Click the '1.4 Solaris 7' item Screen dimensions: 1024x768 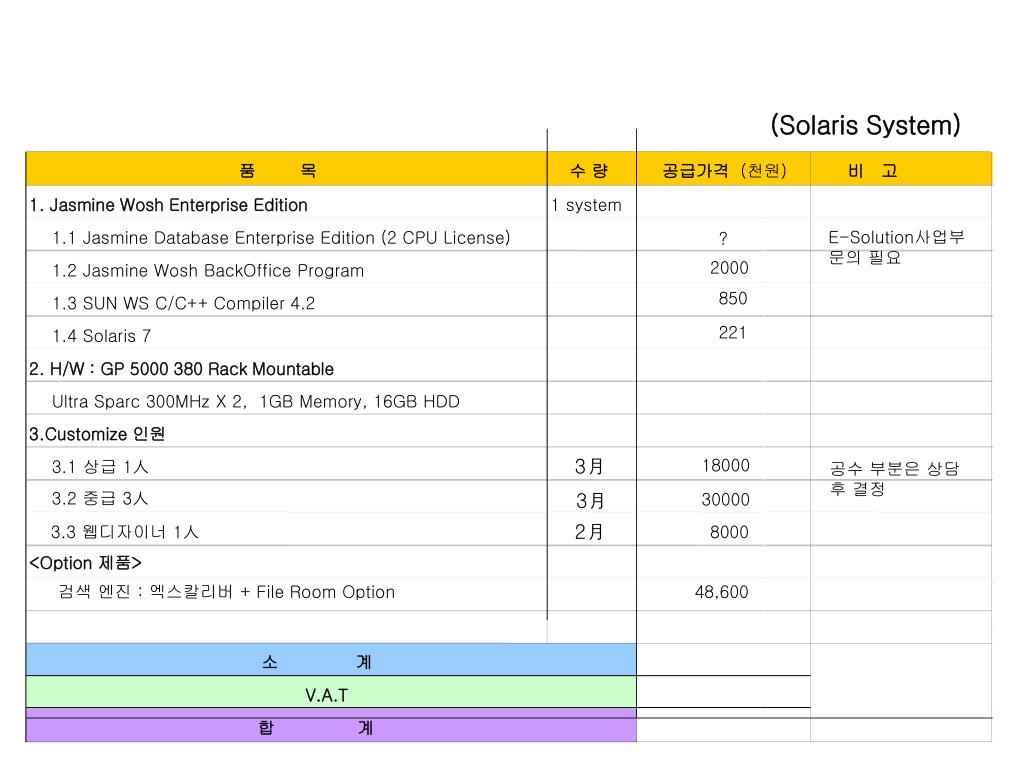coord(102,336)
